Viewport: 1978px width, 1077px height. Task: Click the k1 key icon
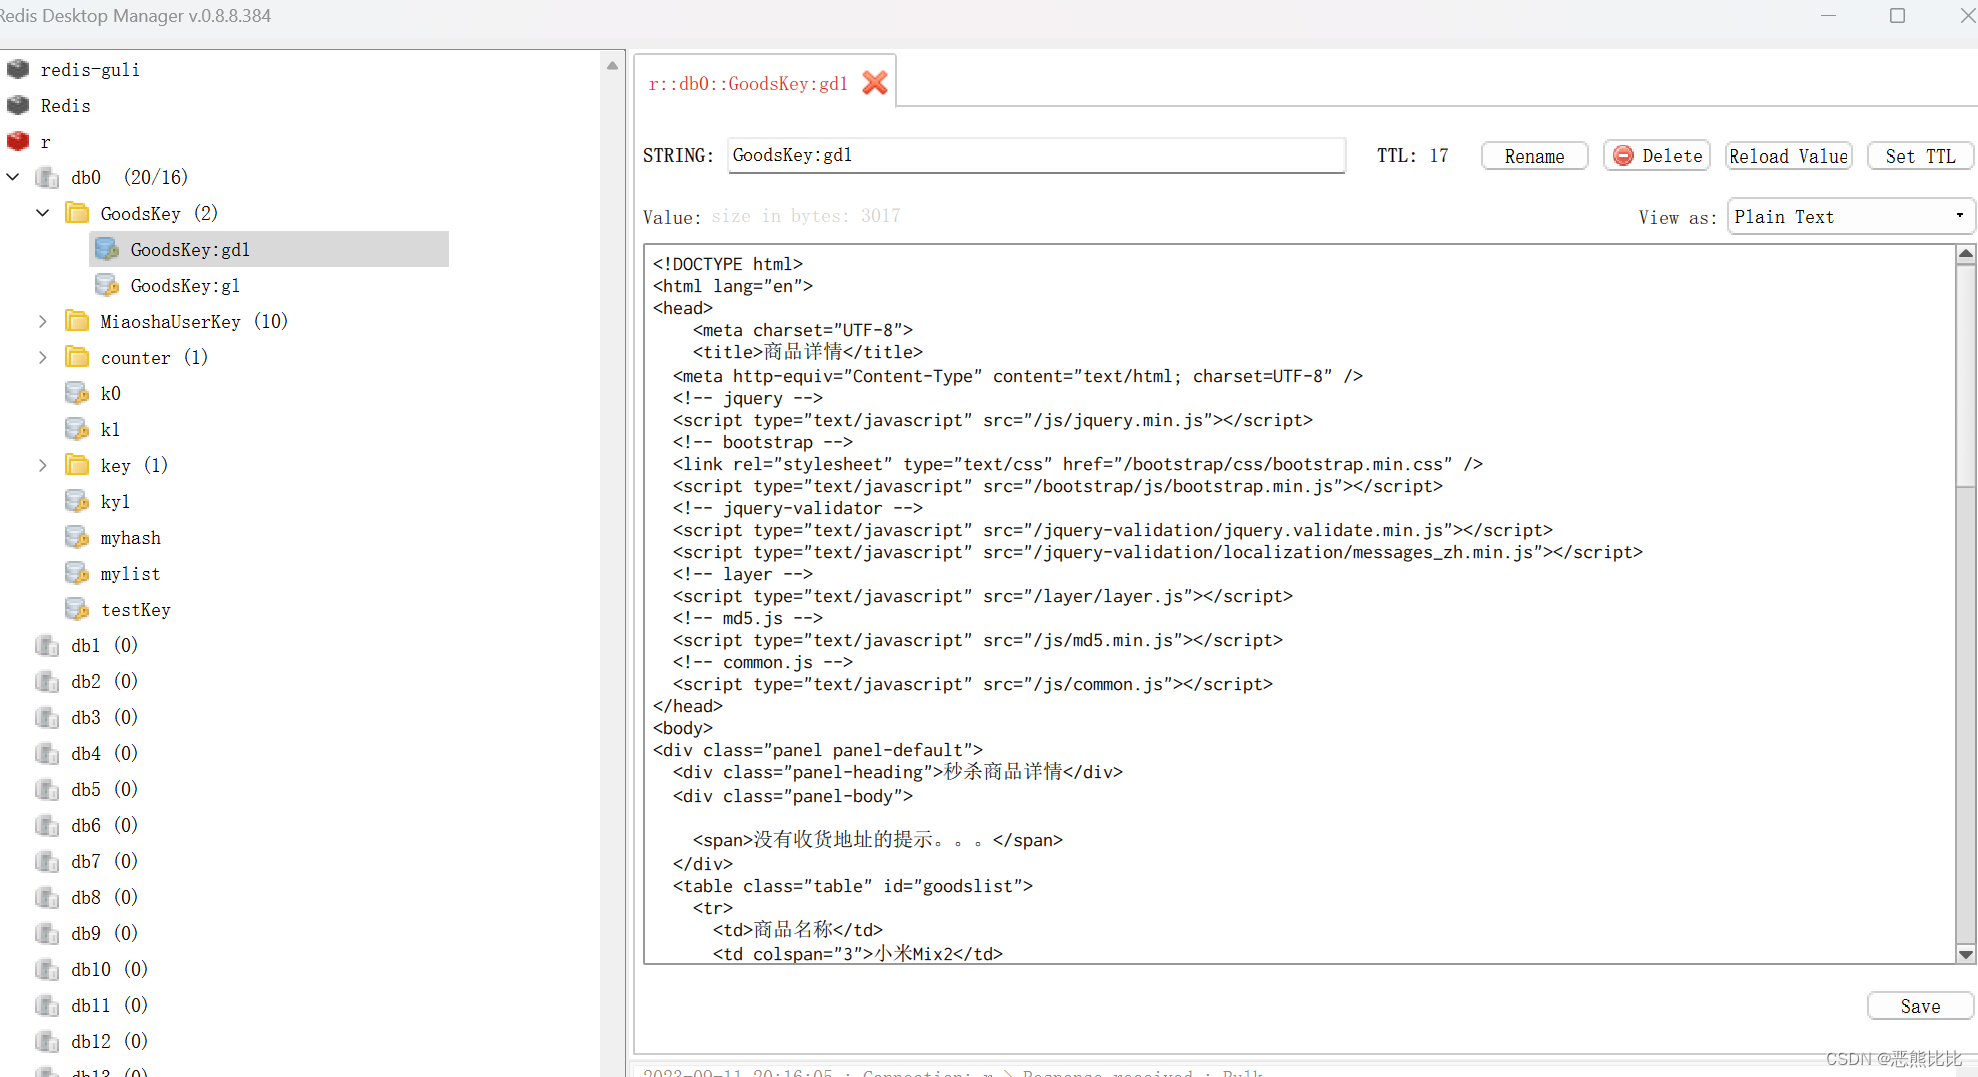click(x=77, y=429)
